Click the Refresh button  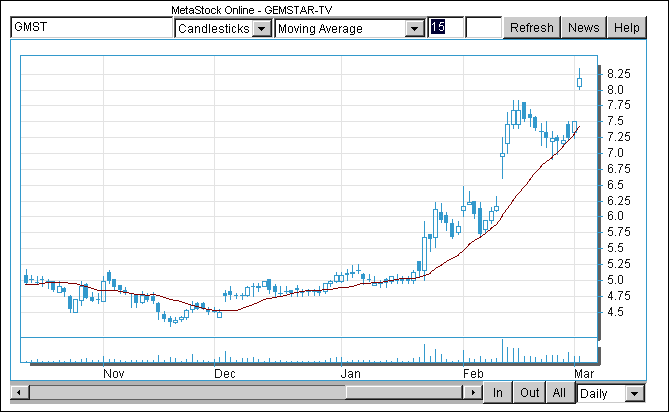(x=532, y=28)
